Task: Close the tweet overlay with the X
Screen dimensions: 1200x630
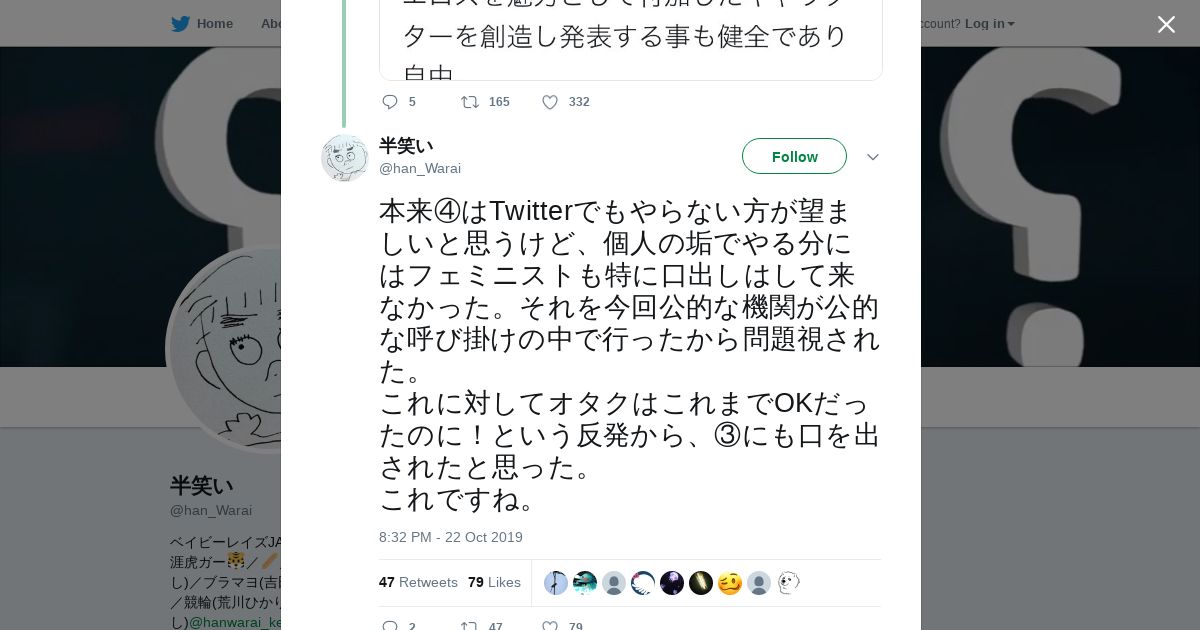Action: click(1166, 24)
